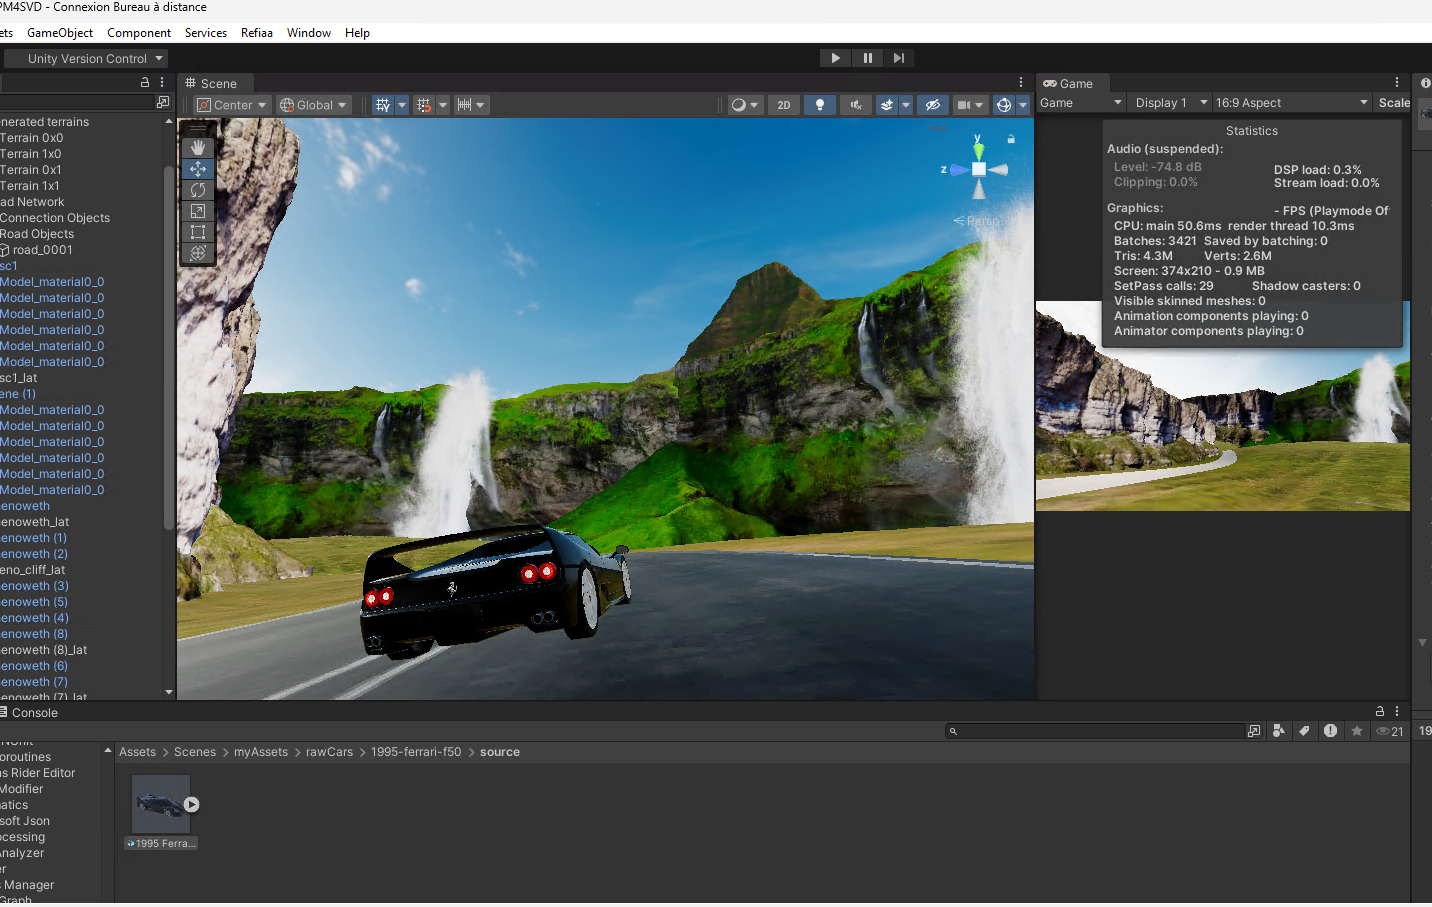This screenshot has height=907, width=1432.
Task: Toggle 2D view mode in Scene
Action: pyautogui.click(x=784, y=105)
